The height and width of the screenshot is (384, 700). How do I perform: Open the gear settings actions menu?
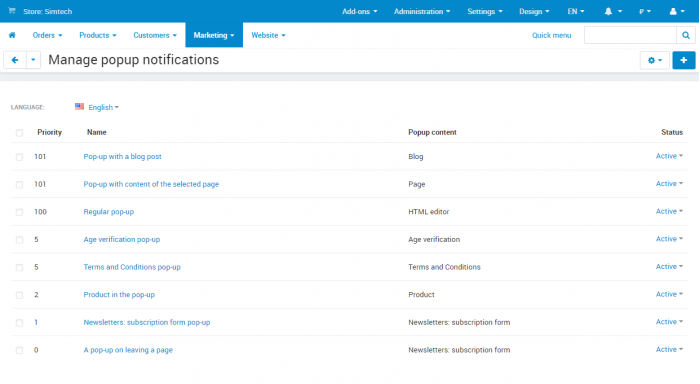[654, 60]
